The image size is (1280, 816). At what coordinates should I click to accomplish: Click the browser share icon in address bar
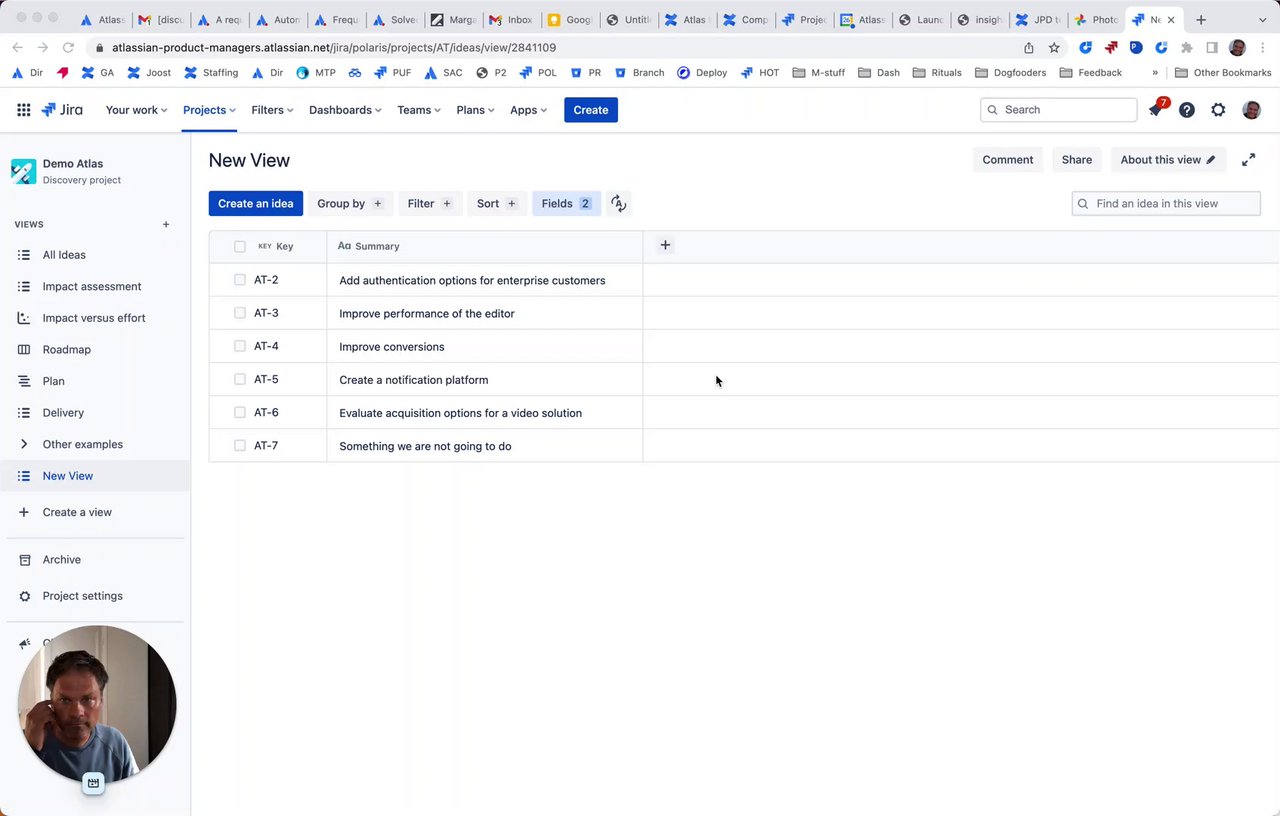point(1029,47)
